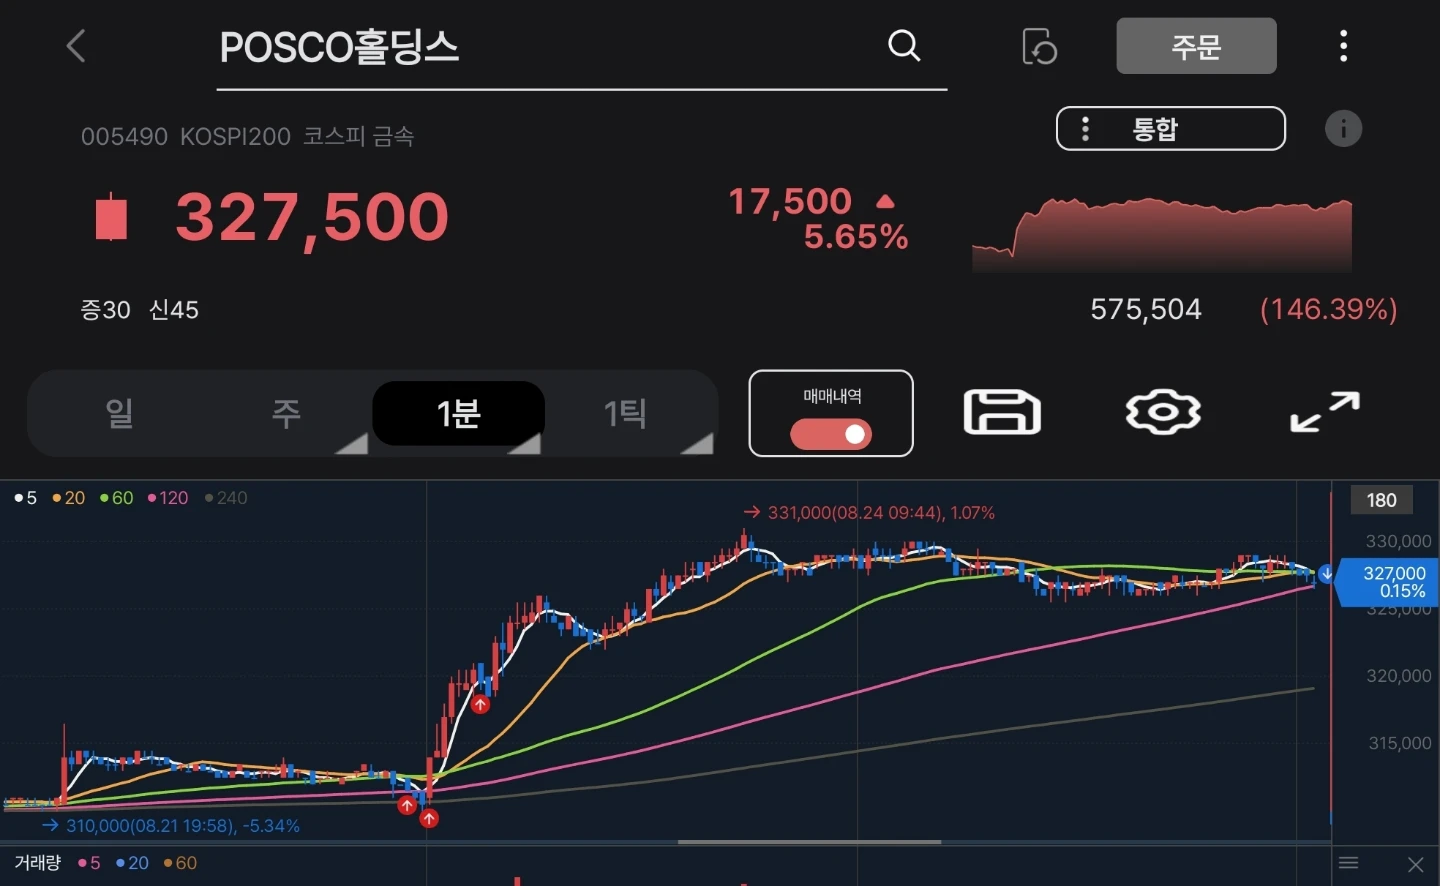Tap the 신45 credit rate label

[174, 310]
